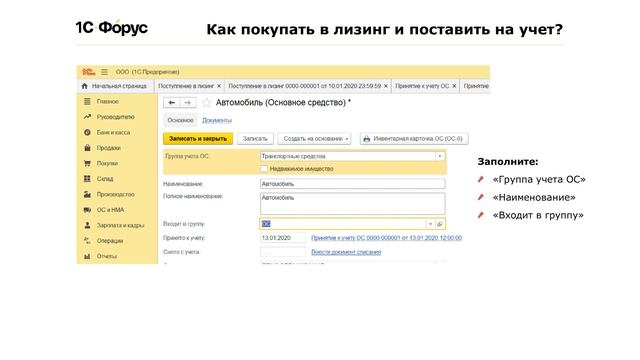
Task: Go back with the left arrow button
Action: tap(172, 102)
